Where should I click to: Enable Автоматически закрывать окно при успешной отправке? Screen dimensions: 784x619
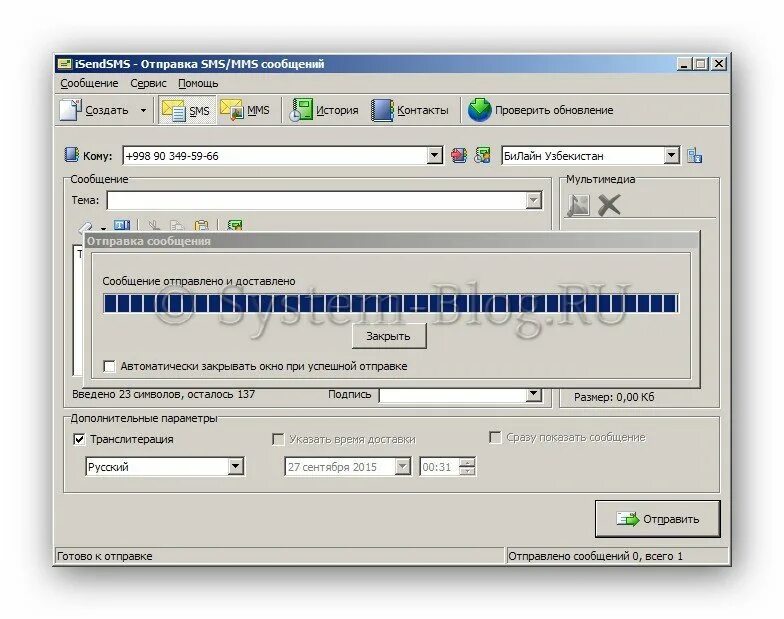tap(109, 366)
